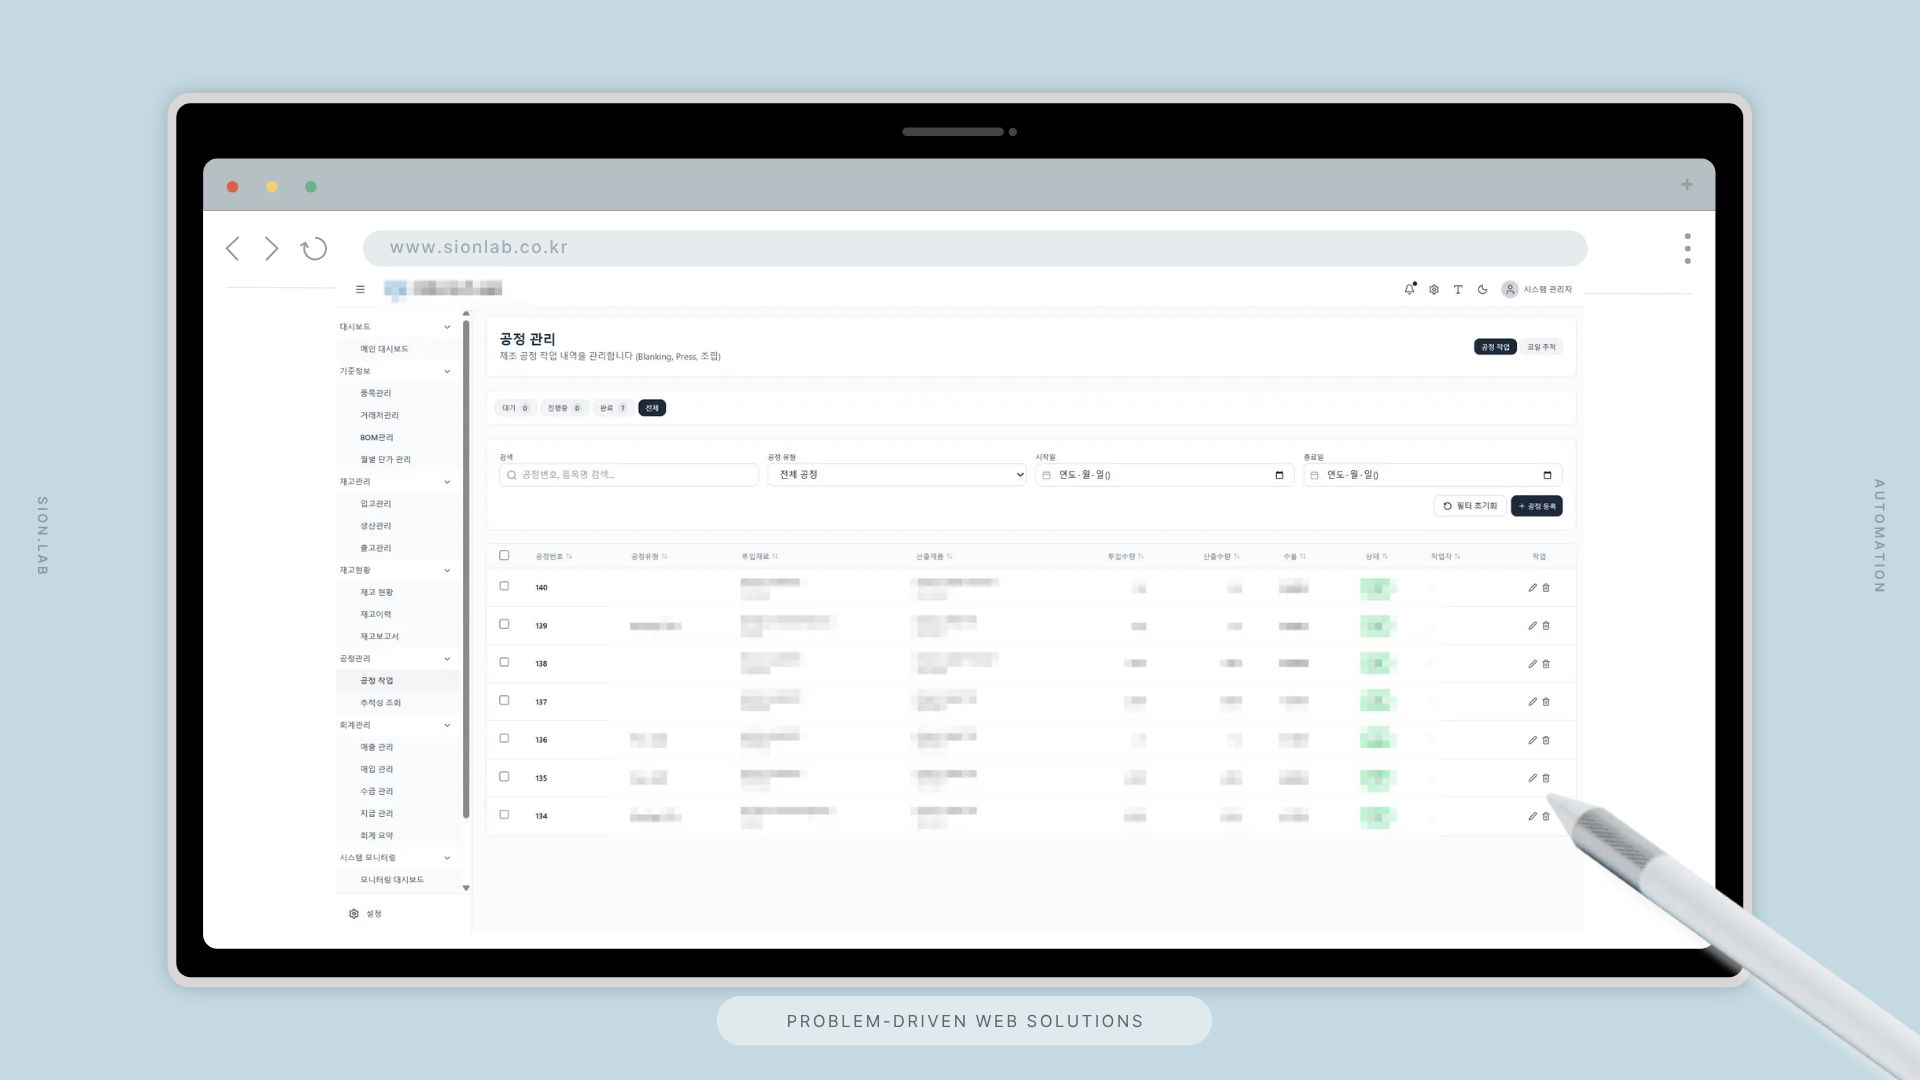This screenshot has width=1920, height=1080.
Task: Click the browser reload icon
Action: tap(314, 249)
